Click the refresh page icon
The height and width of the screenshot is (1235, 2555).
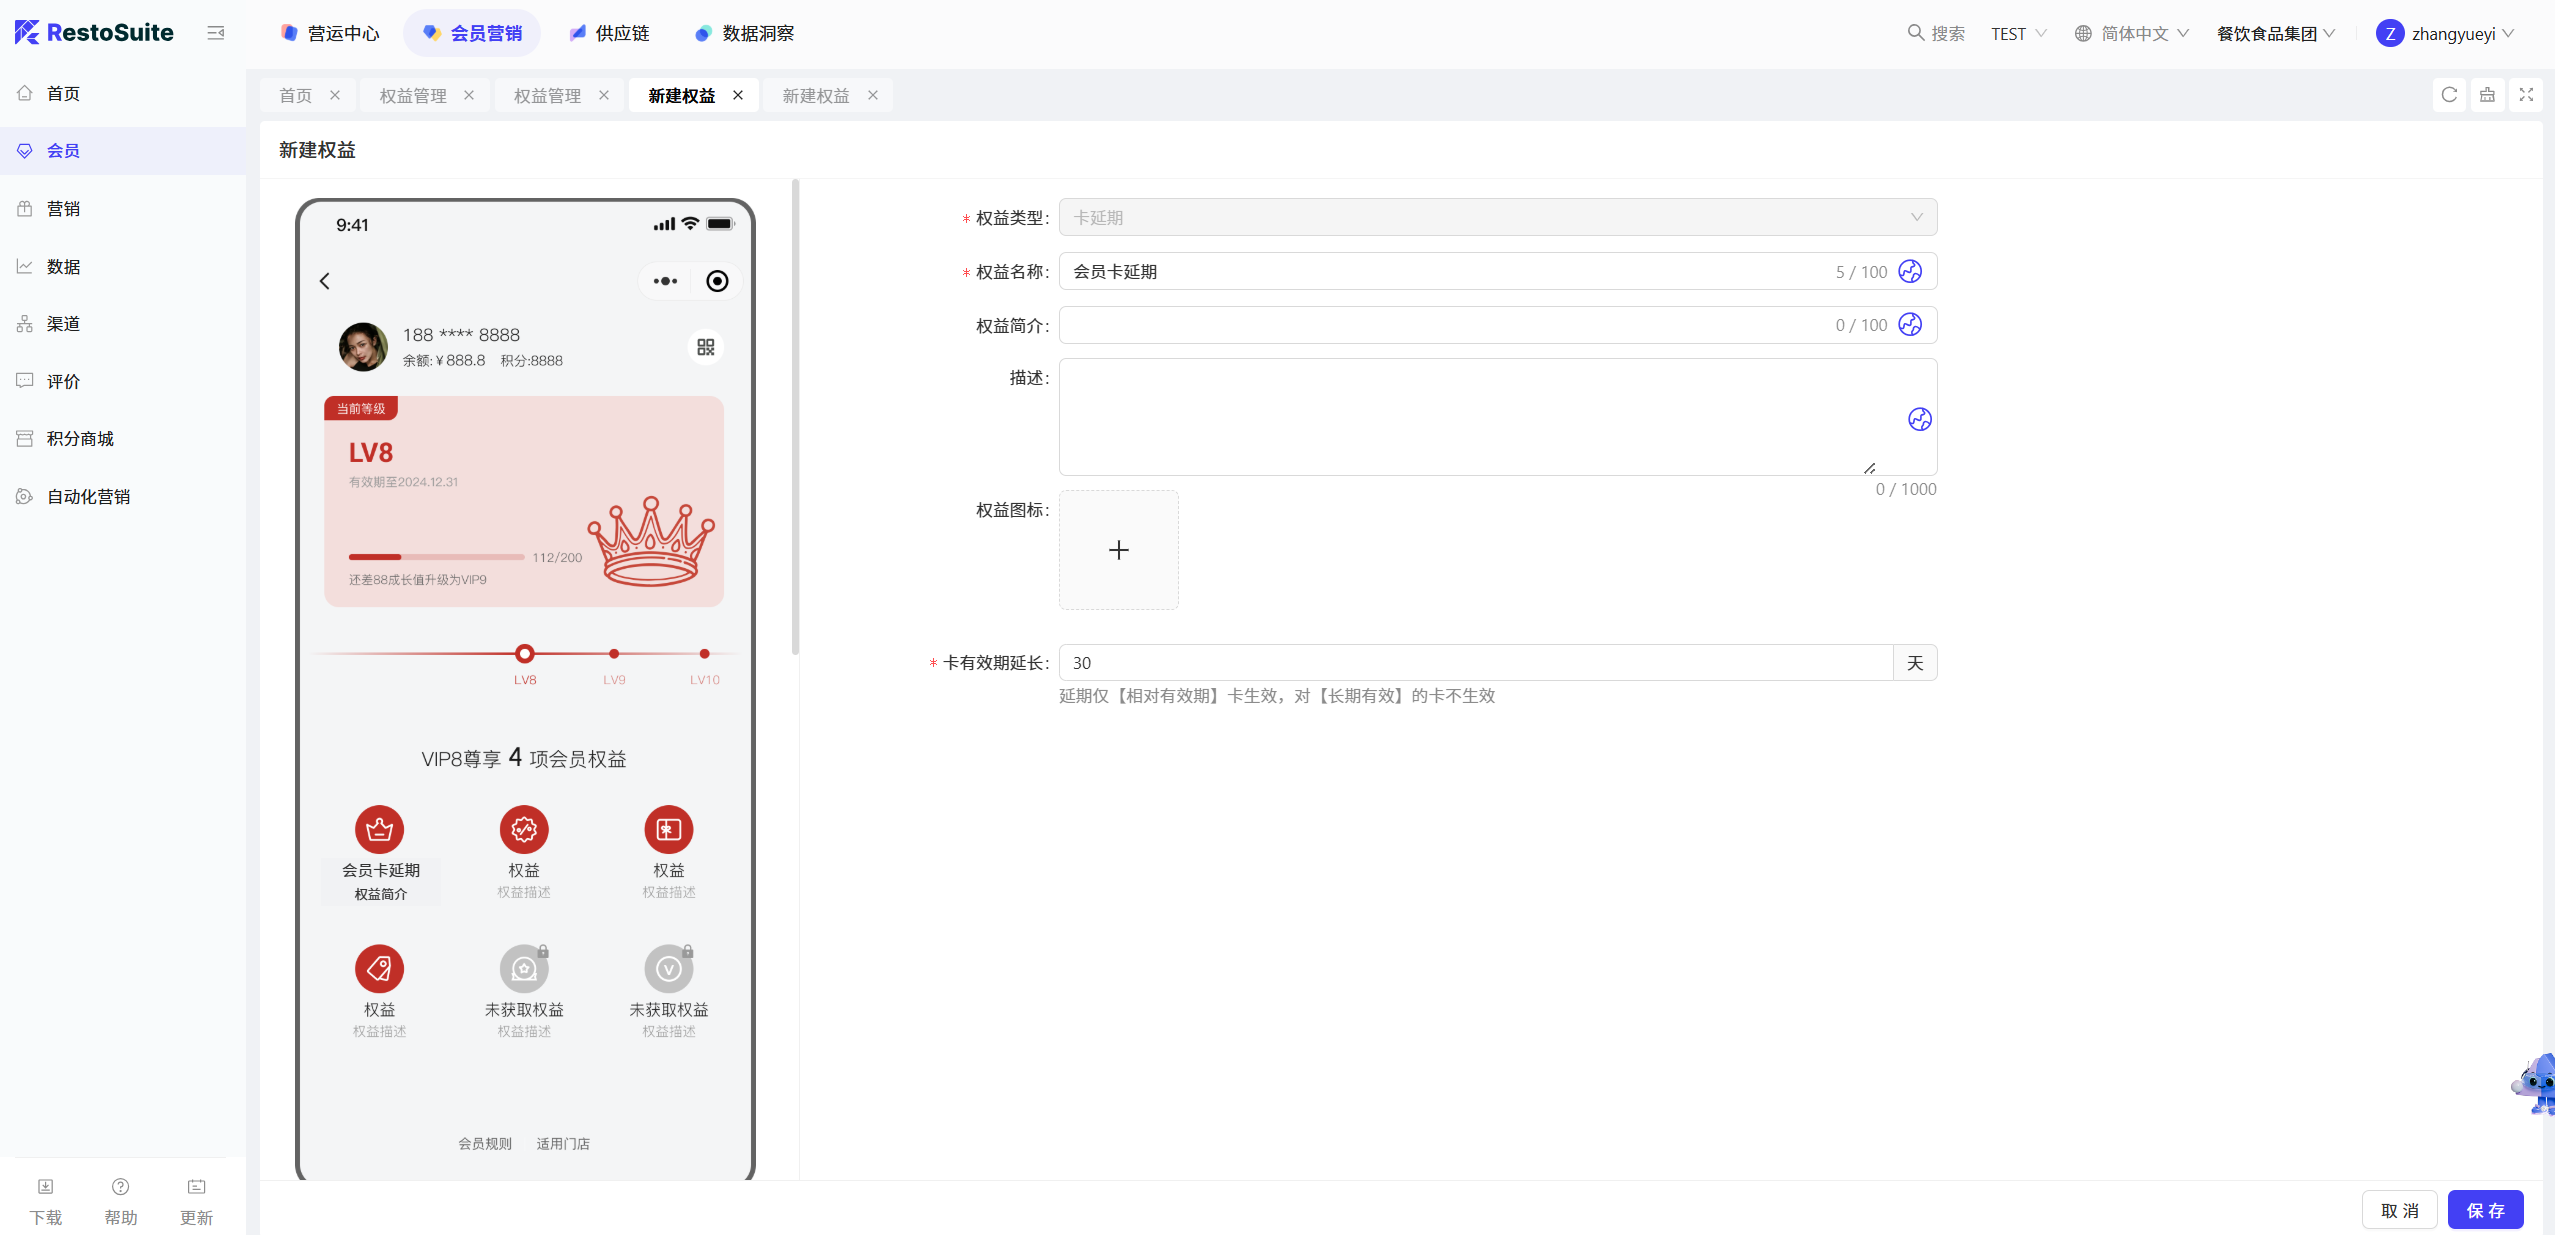[2449, 95]
